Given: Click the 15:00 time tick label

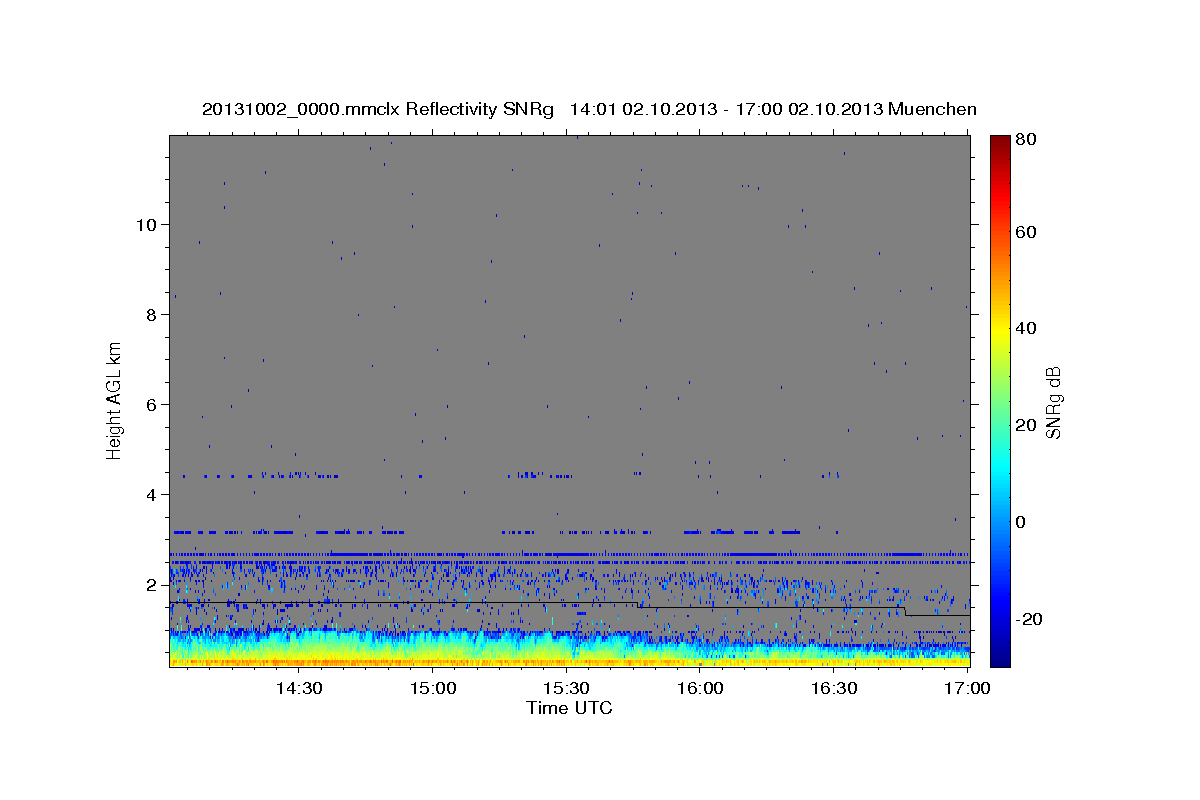Looking at the screenshot, I should pos(434,689).
